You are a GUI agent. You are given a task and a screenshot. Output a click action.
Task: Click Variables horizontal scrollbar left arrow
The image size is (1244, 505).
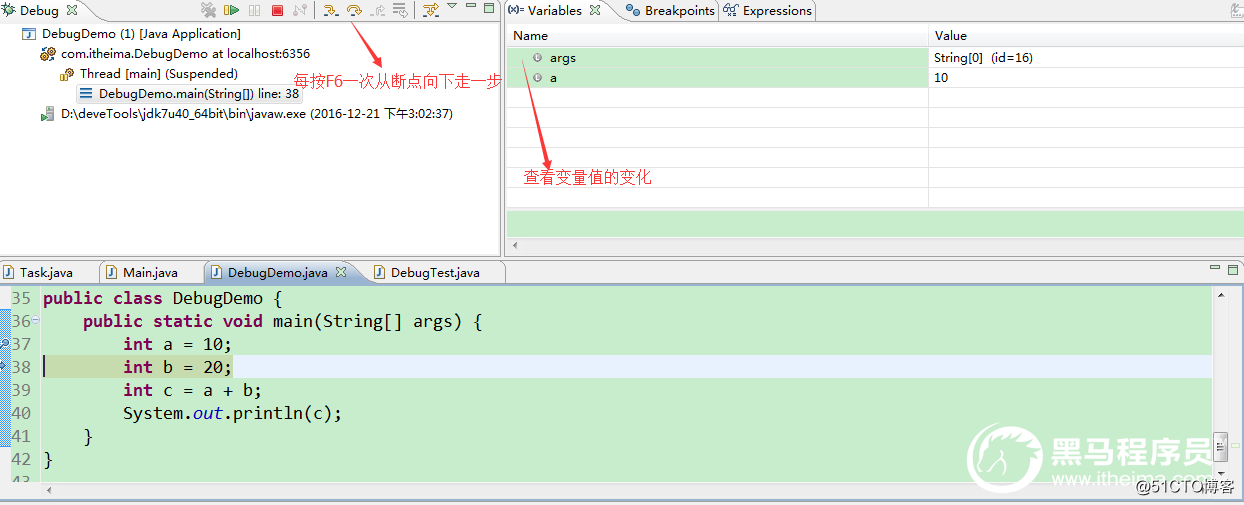coord(515,245)
